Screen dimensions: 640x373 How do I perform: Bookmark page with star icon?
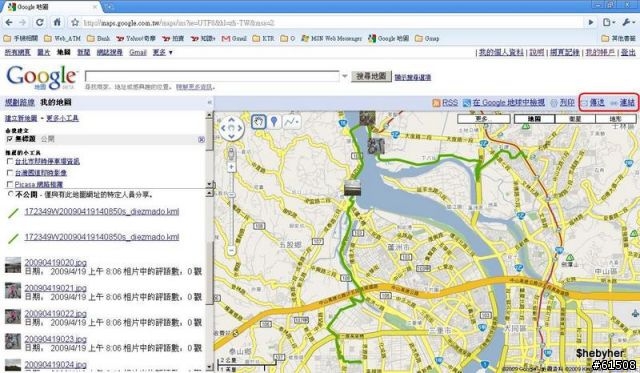[x=75, y=22]
